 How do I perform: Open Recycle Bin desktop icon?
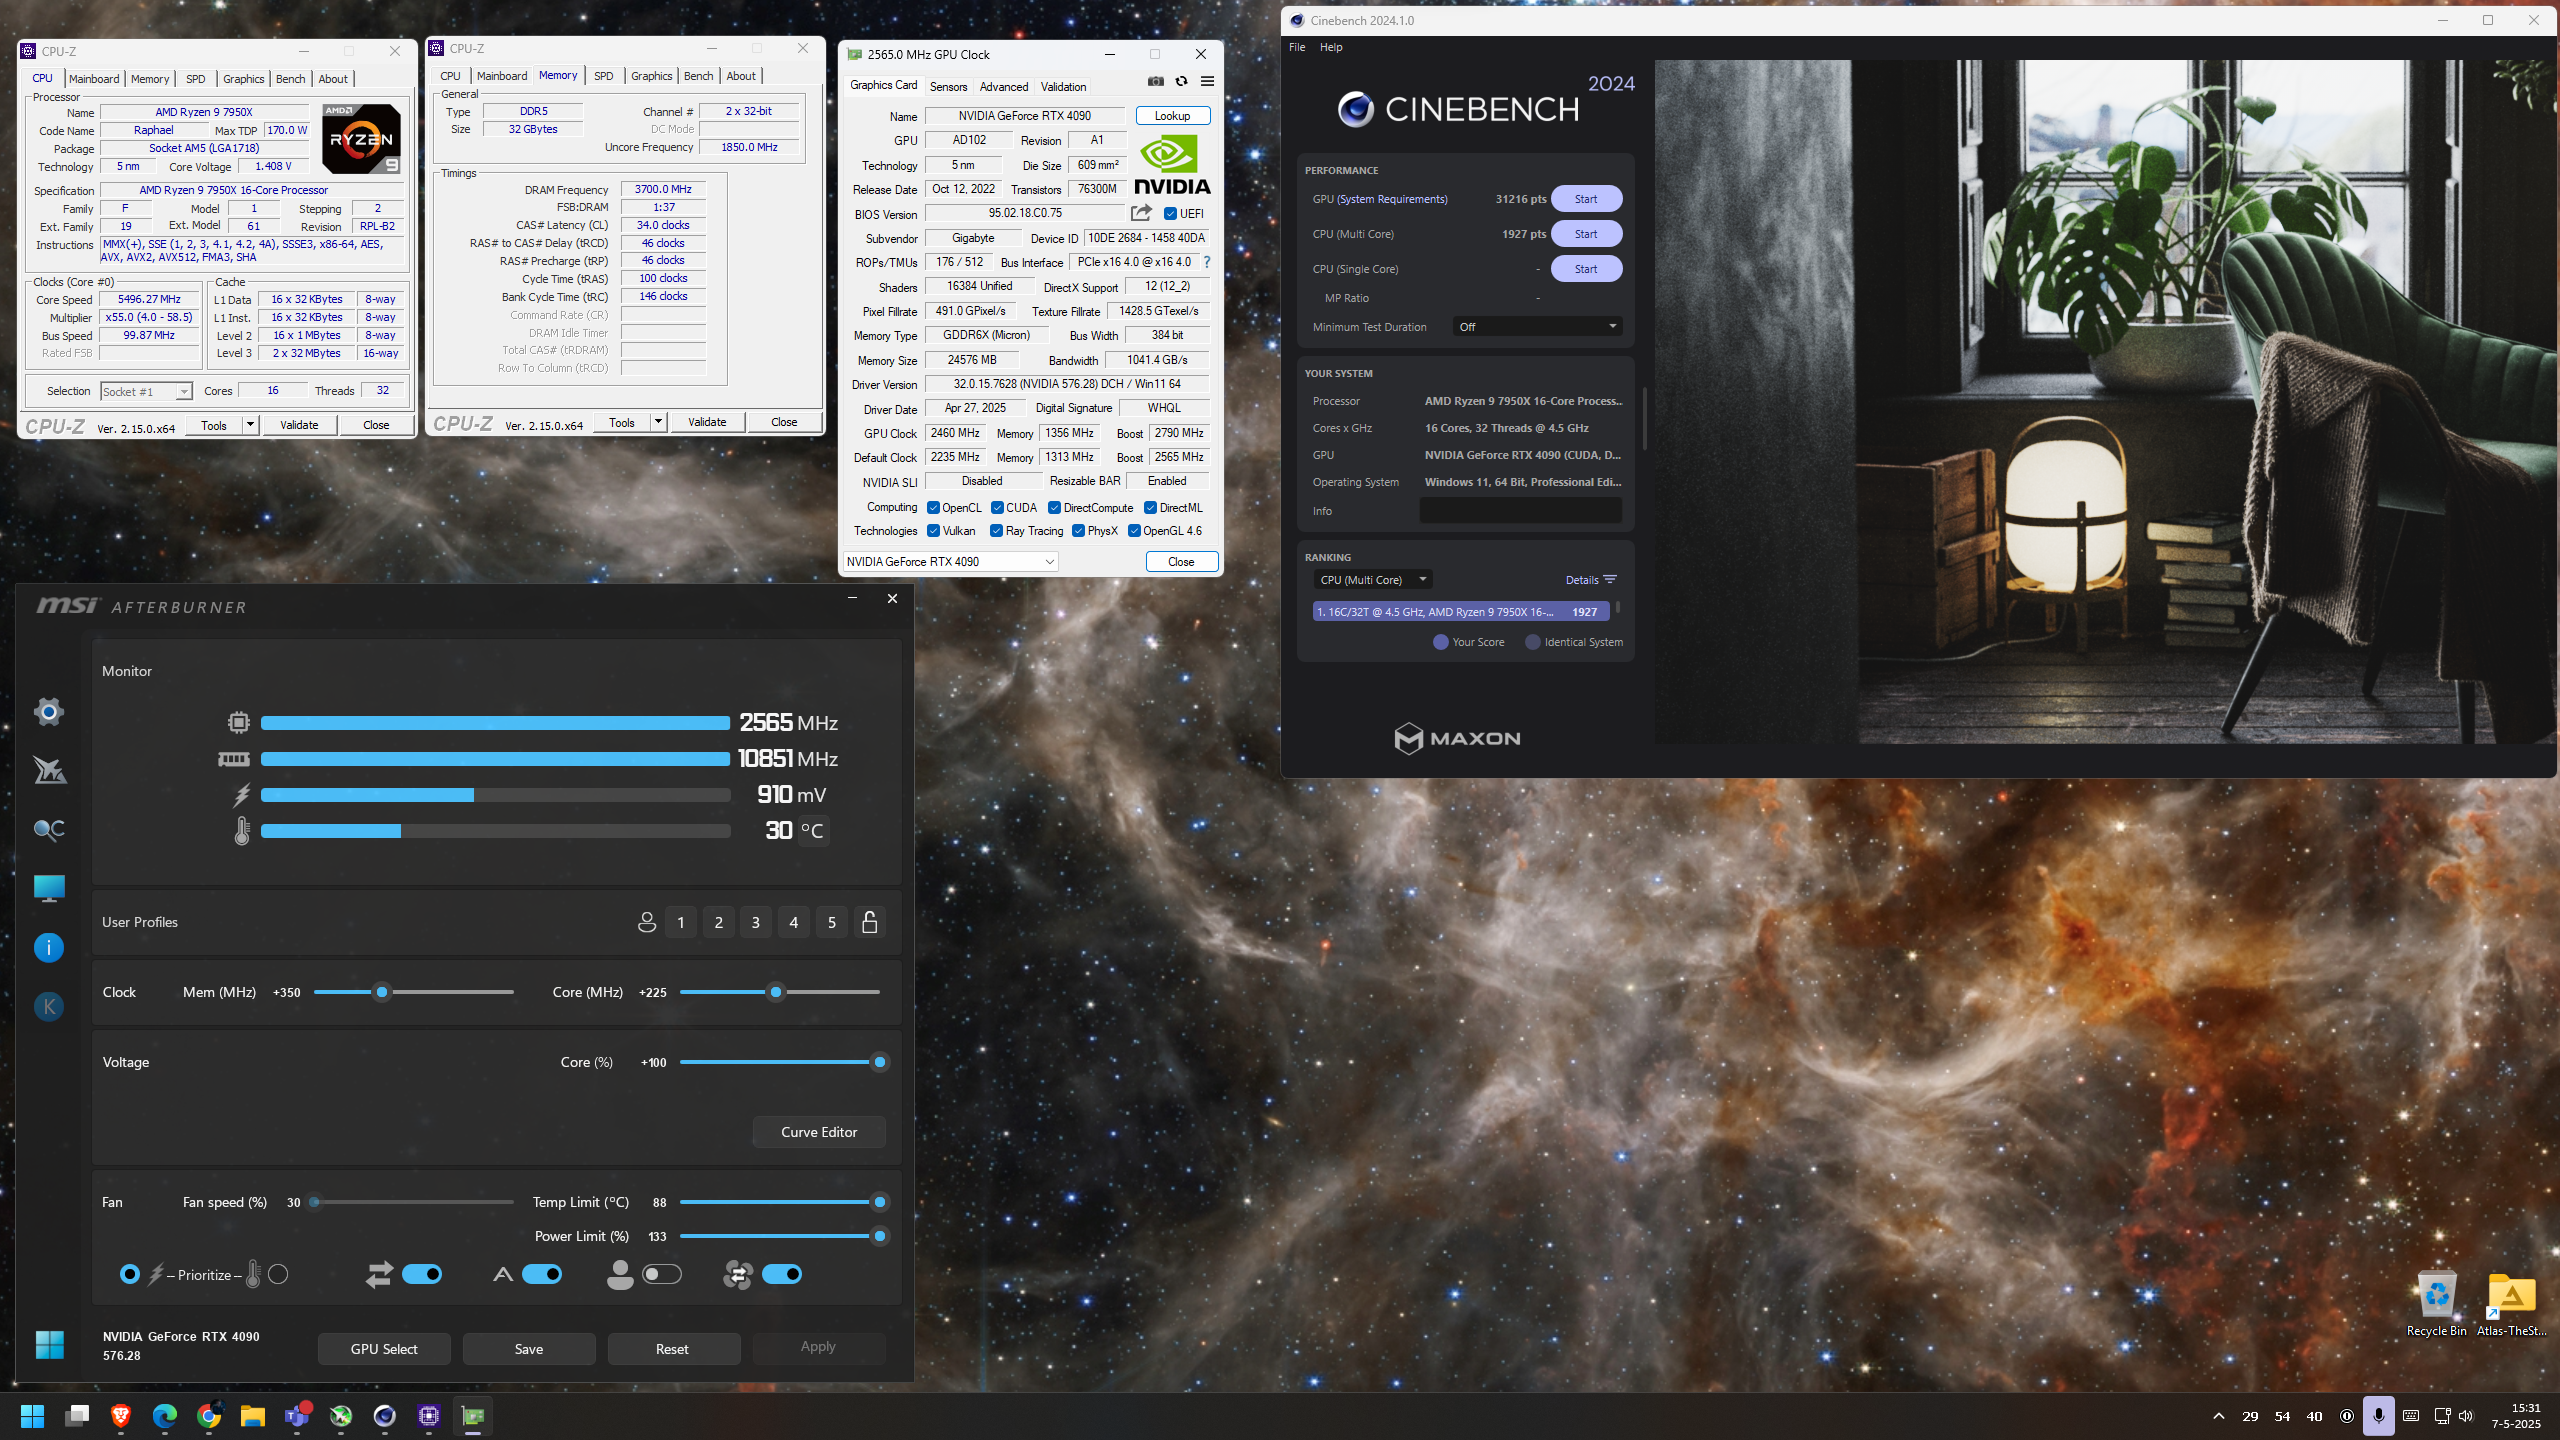2437,1304
